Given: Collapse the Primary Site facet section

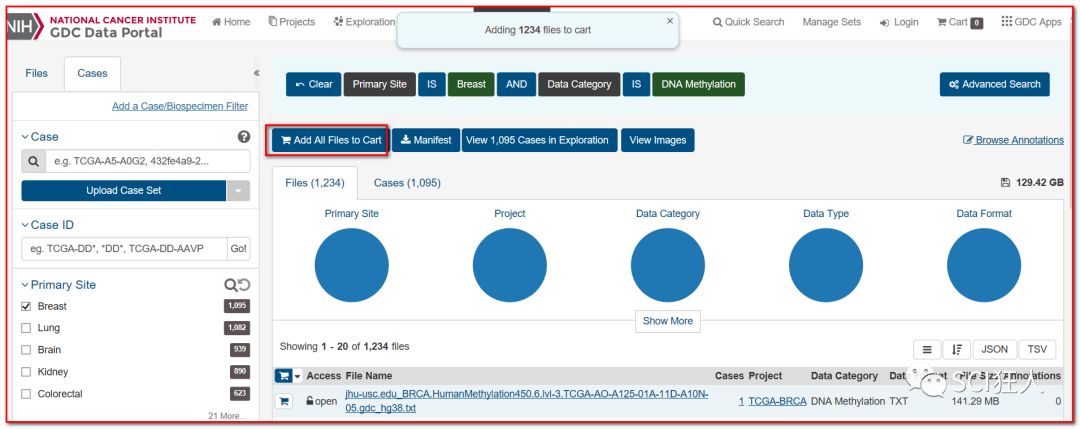Looking at the screenshot, I should tap(59, 285).
